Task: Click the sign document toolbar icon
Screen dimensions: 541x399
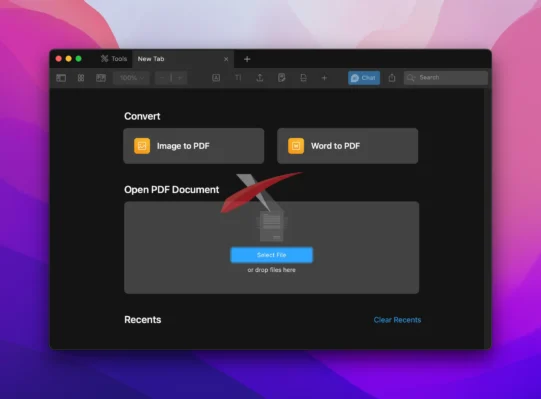Action: click(282, 78)
